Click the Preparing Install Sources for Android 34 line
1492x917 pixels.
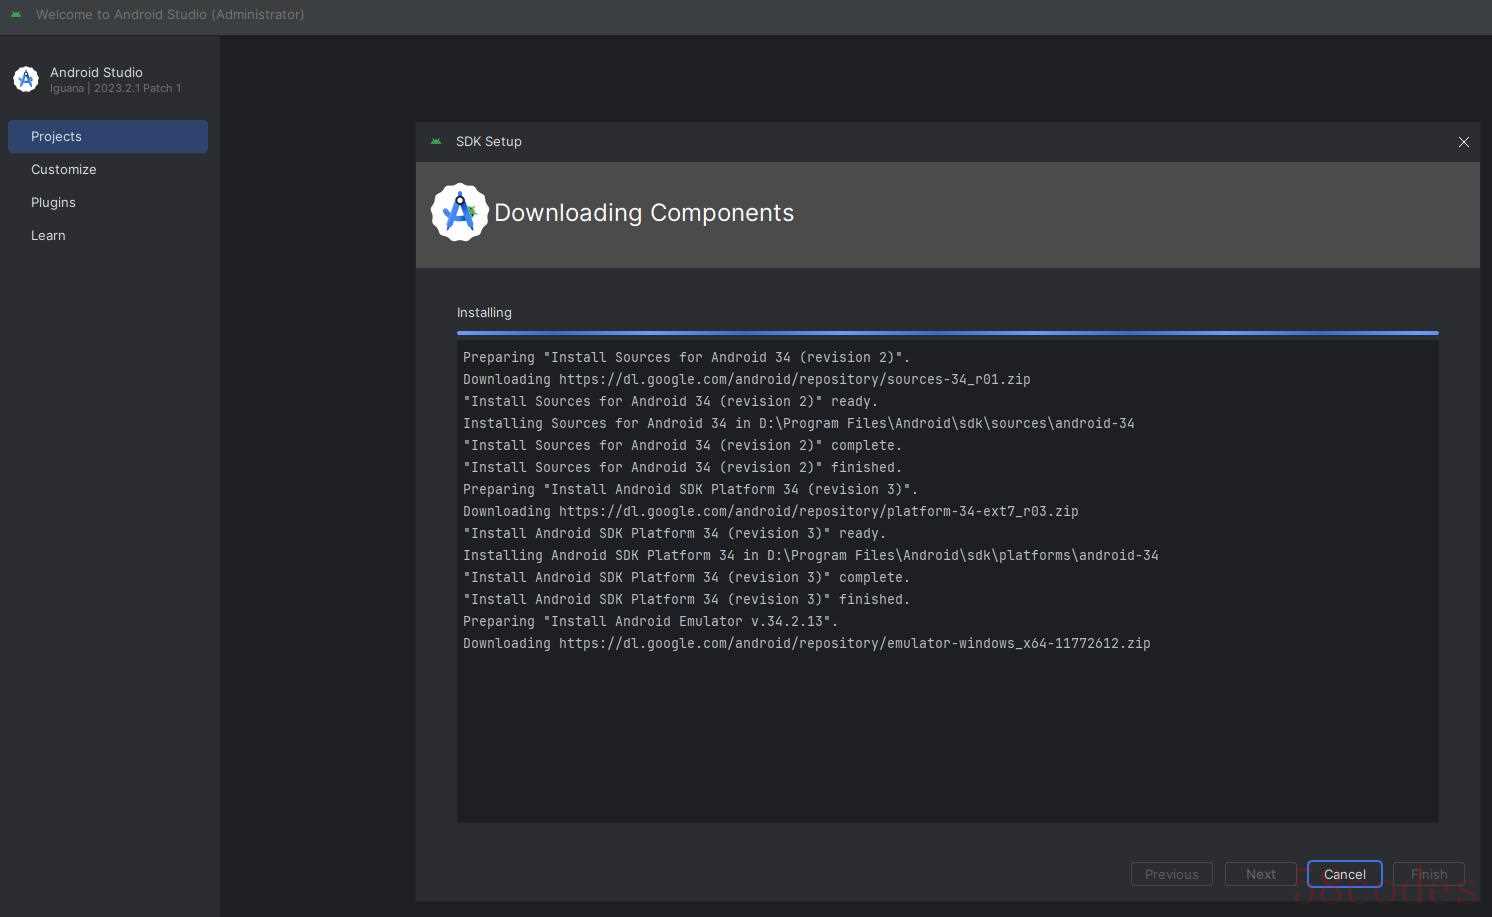pos(686,357)
